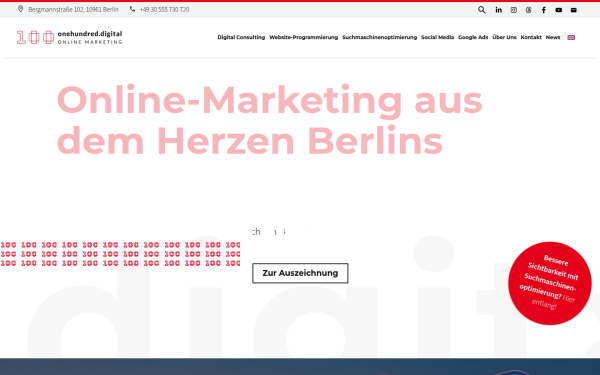
Task: Open the Über Uns menu item
Action: (504, 37)
